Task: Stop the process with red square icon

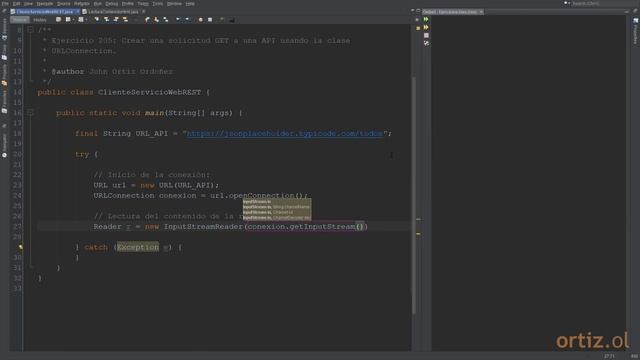Action: (426, 36)
